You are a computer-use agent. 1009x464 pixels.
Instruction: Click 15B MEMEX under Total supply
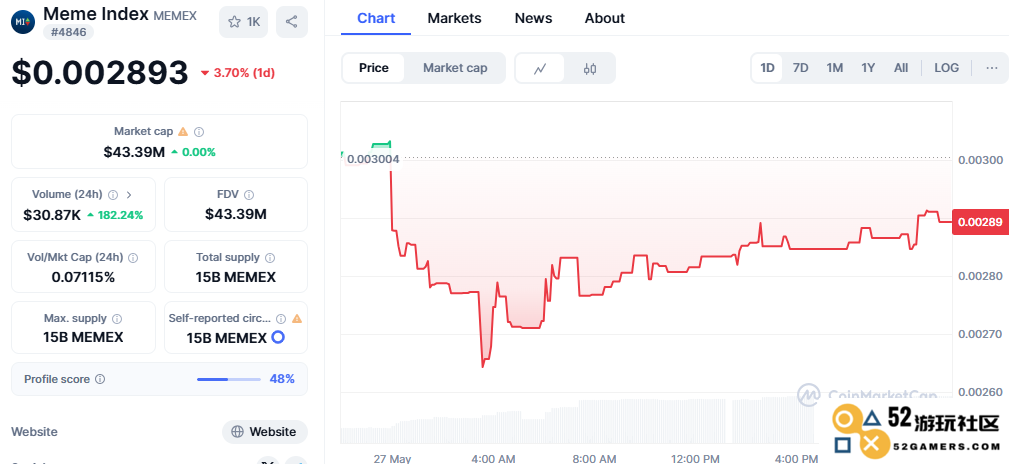(236, 277)
